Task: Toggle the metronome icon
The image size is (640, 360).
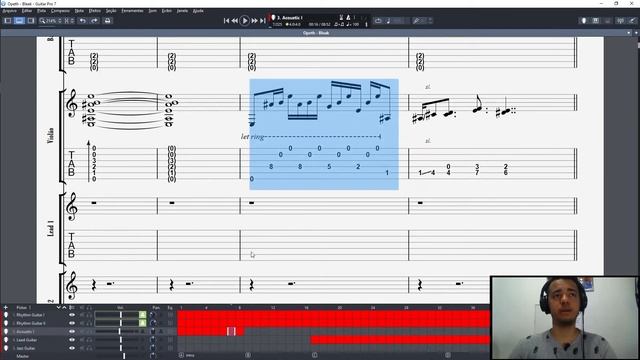Action: pyautogui.click(x=348, y=18)
